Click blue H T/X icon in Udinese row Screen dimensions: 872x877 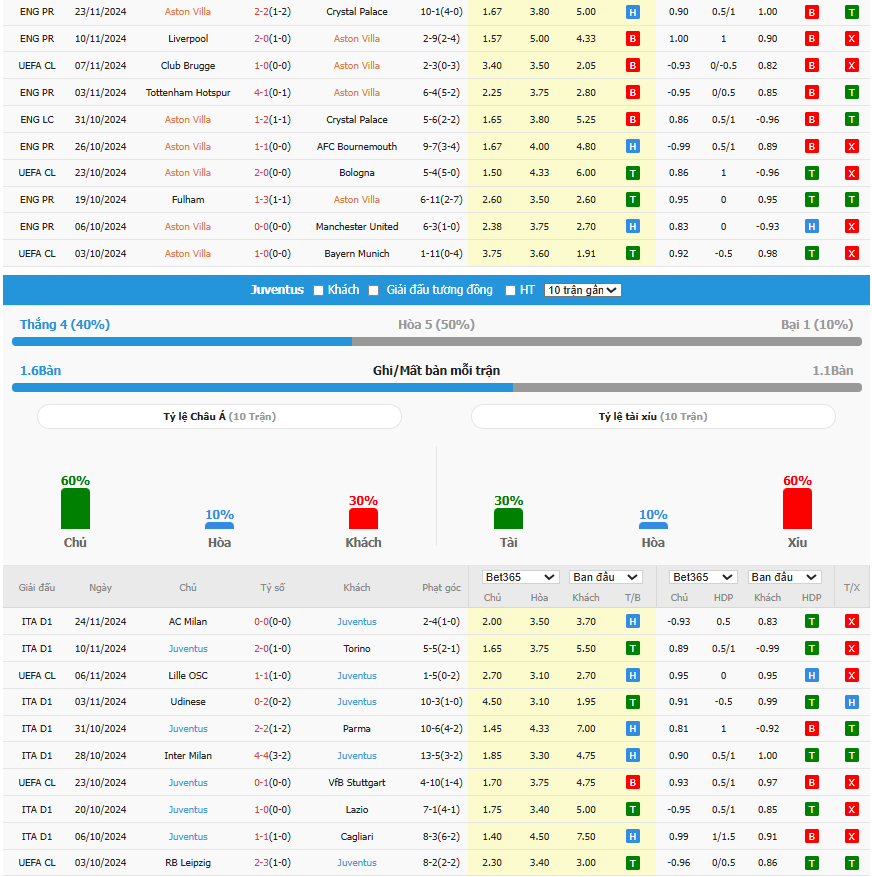pos(851,702)
